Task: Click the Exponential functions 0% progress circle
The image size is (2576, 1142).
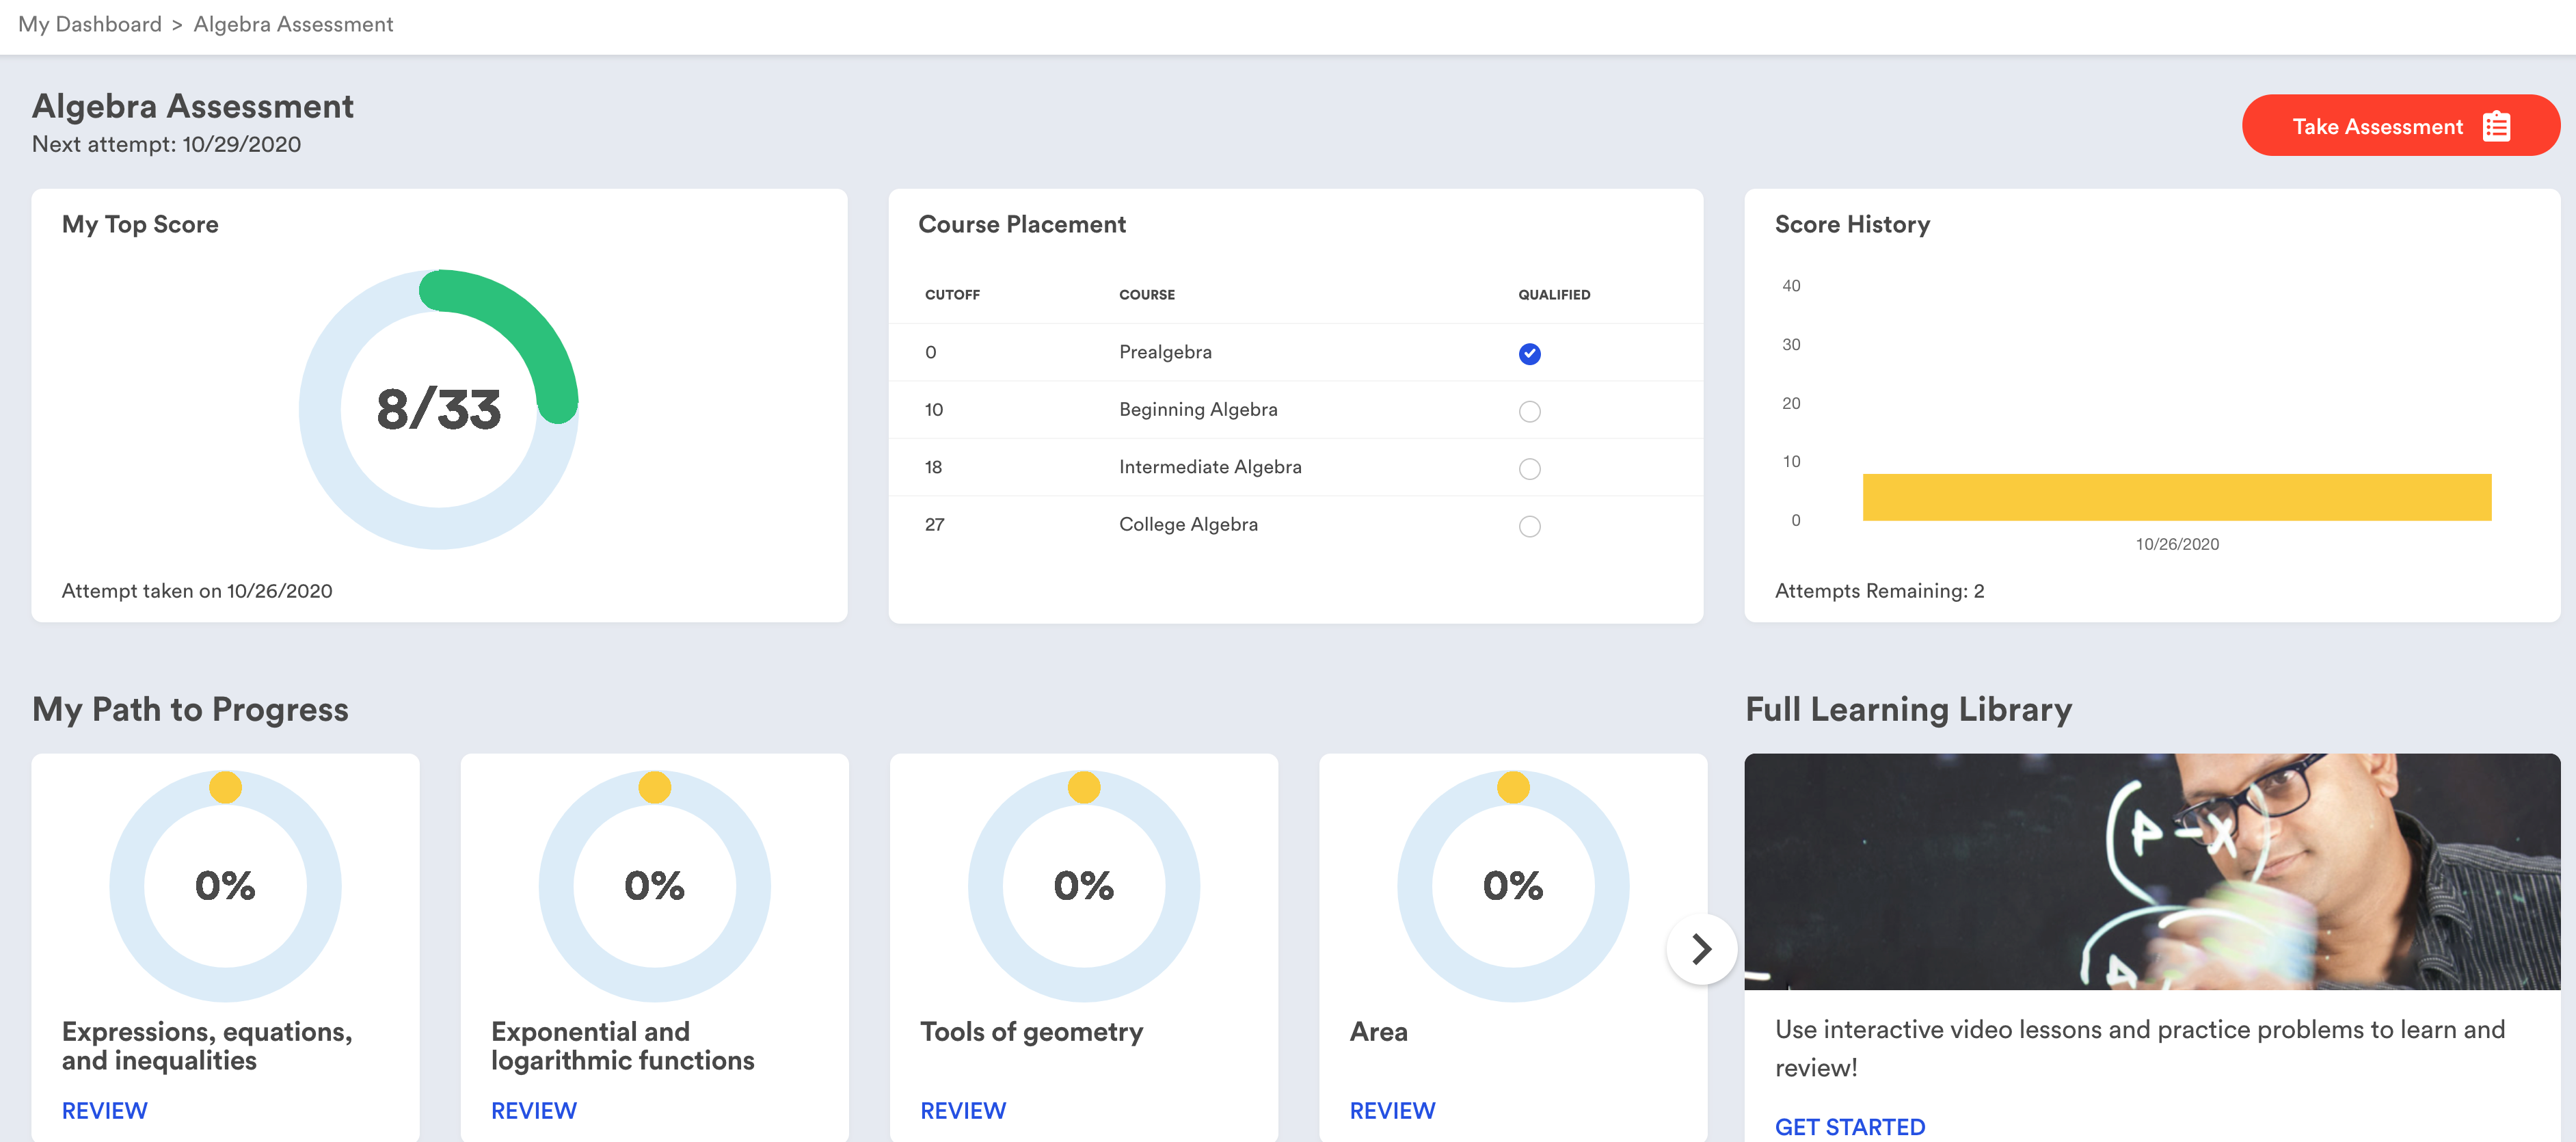Action: coord(654,885)
